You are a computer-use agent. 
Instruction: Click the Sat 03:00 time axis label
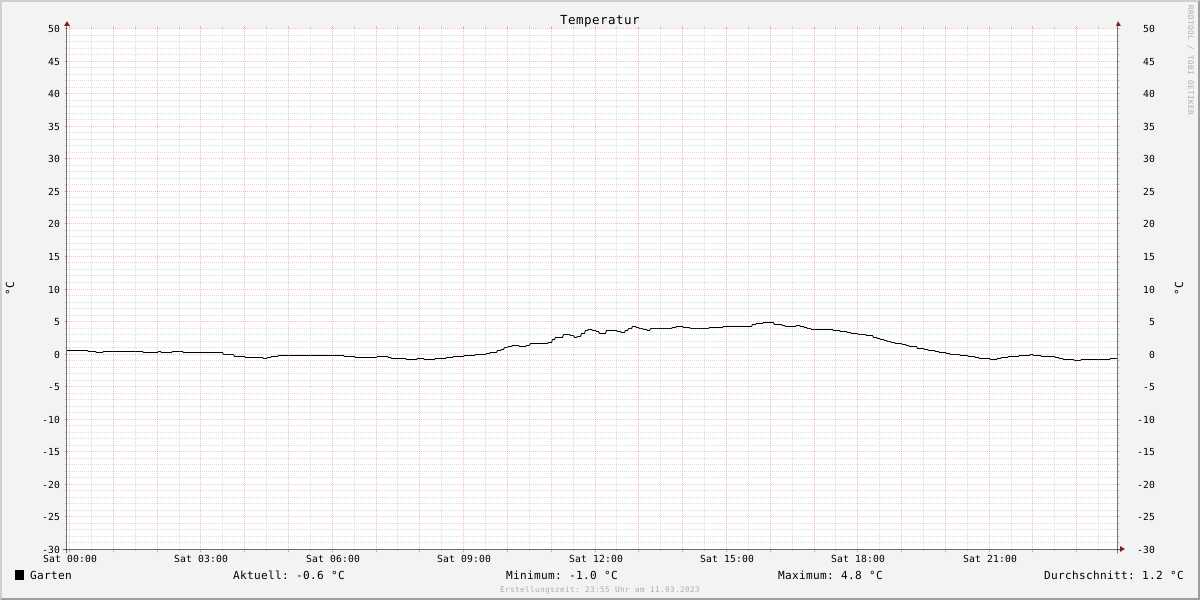point(201,559)
